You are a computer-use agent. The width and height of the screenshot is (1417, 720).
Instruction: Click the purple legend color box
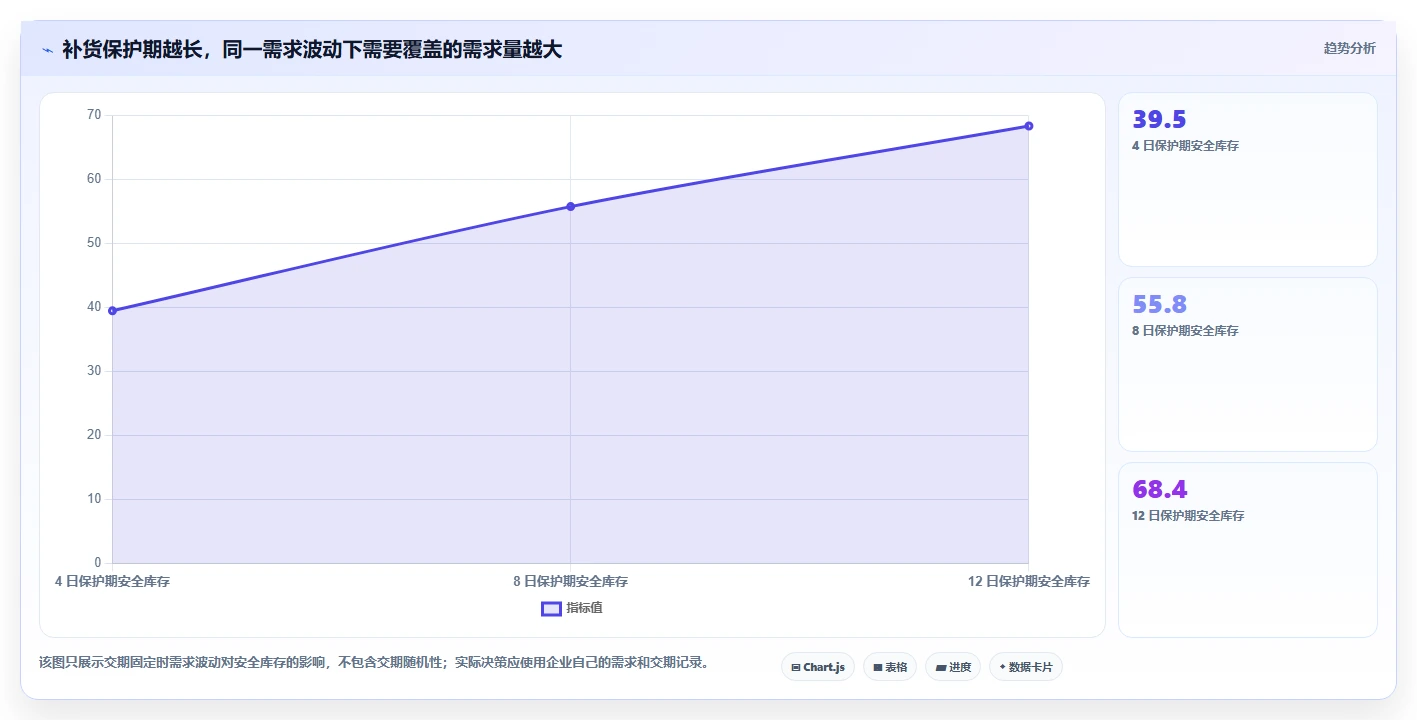551,608
